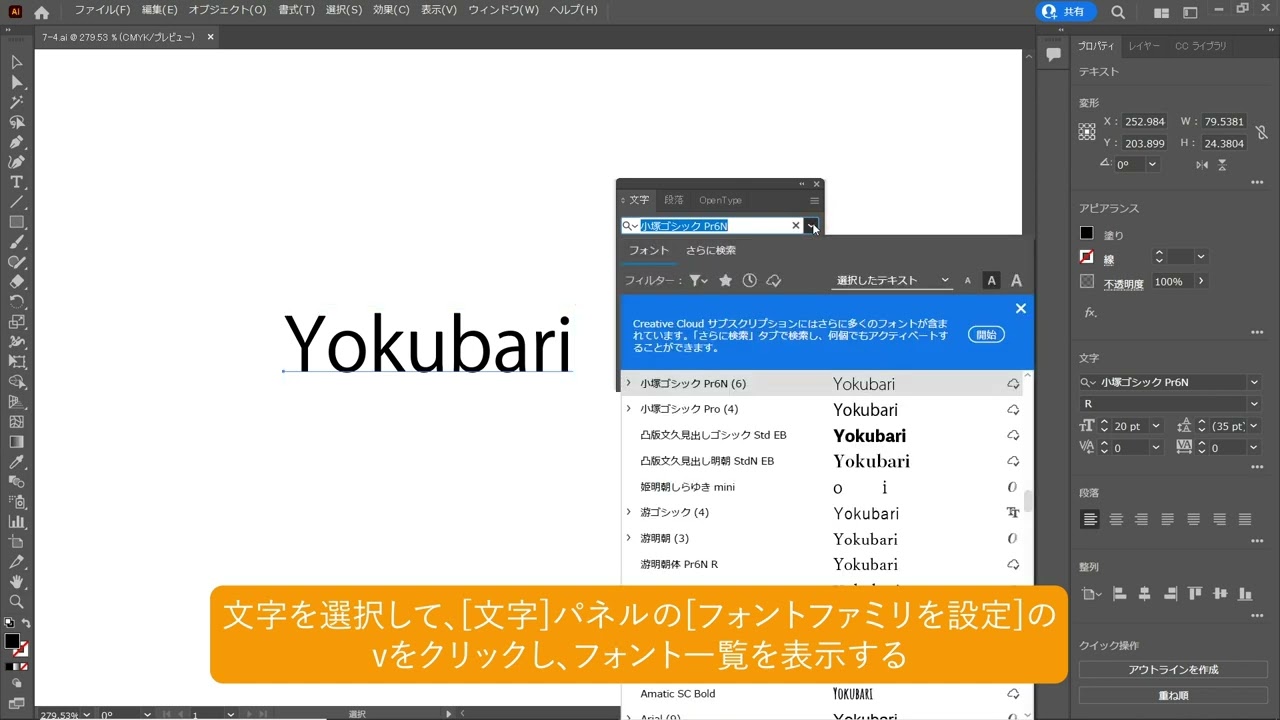Expand the 游ゴシック (4) font family

[x=628, y=512]
